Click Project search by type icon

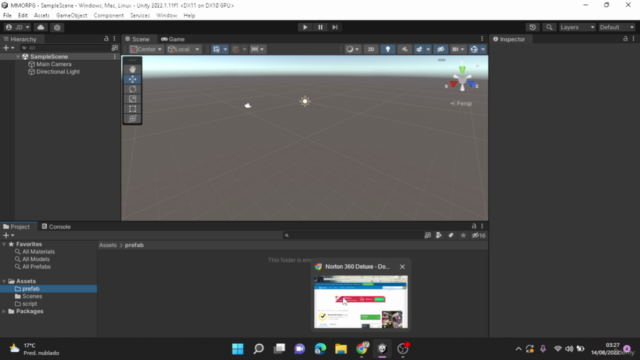439,236
